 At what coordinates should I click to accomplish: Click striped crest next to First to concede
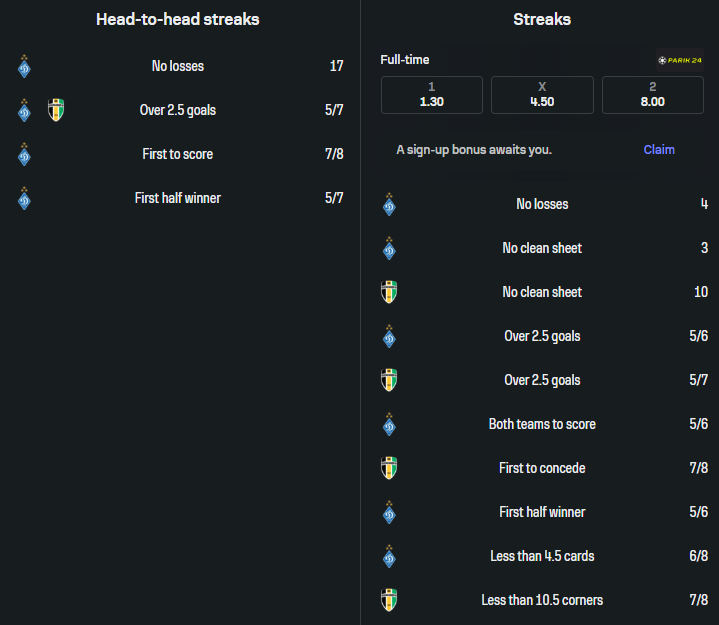point(390,468)
